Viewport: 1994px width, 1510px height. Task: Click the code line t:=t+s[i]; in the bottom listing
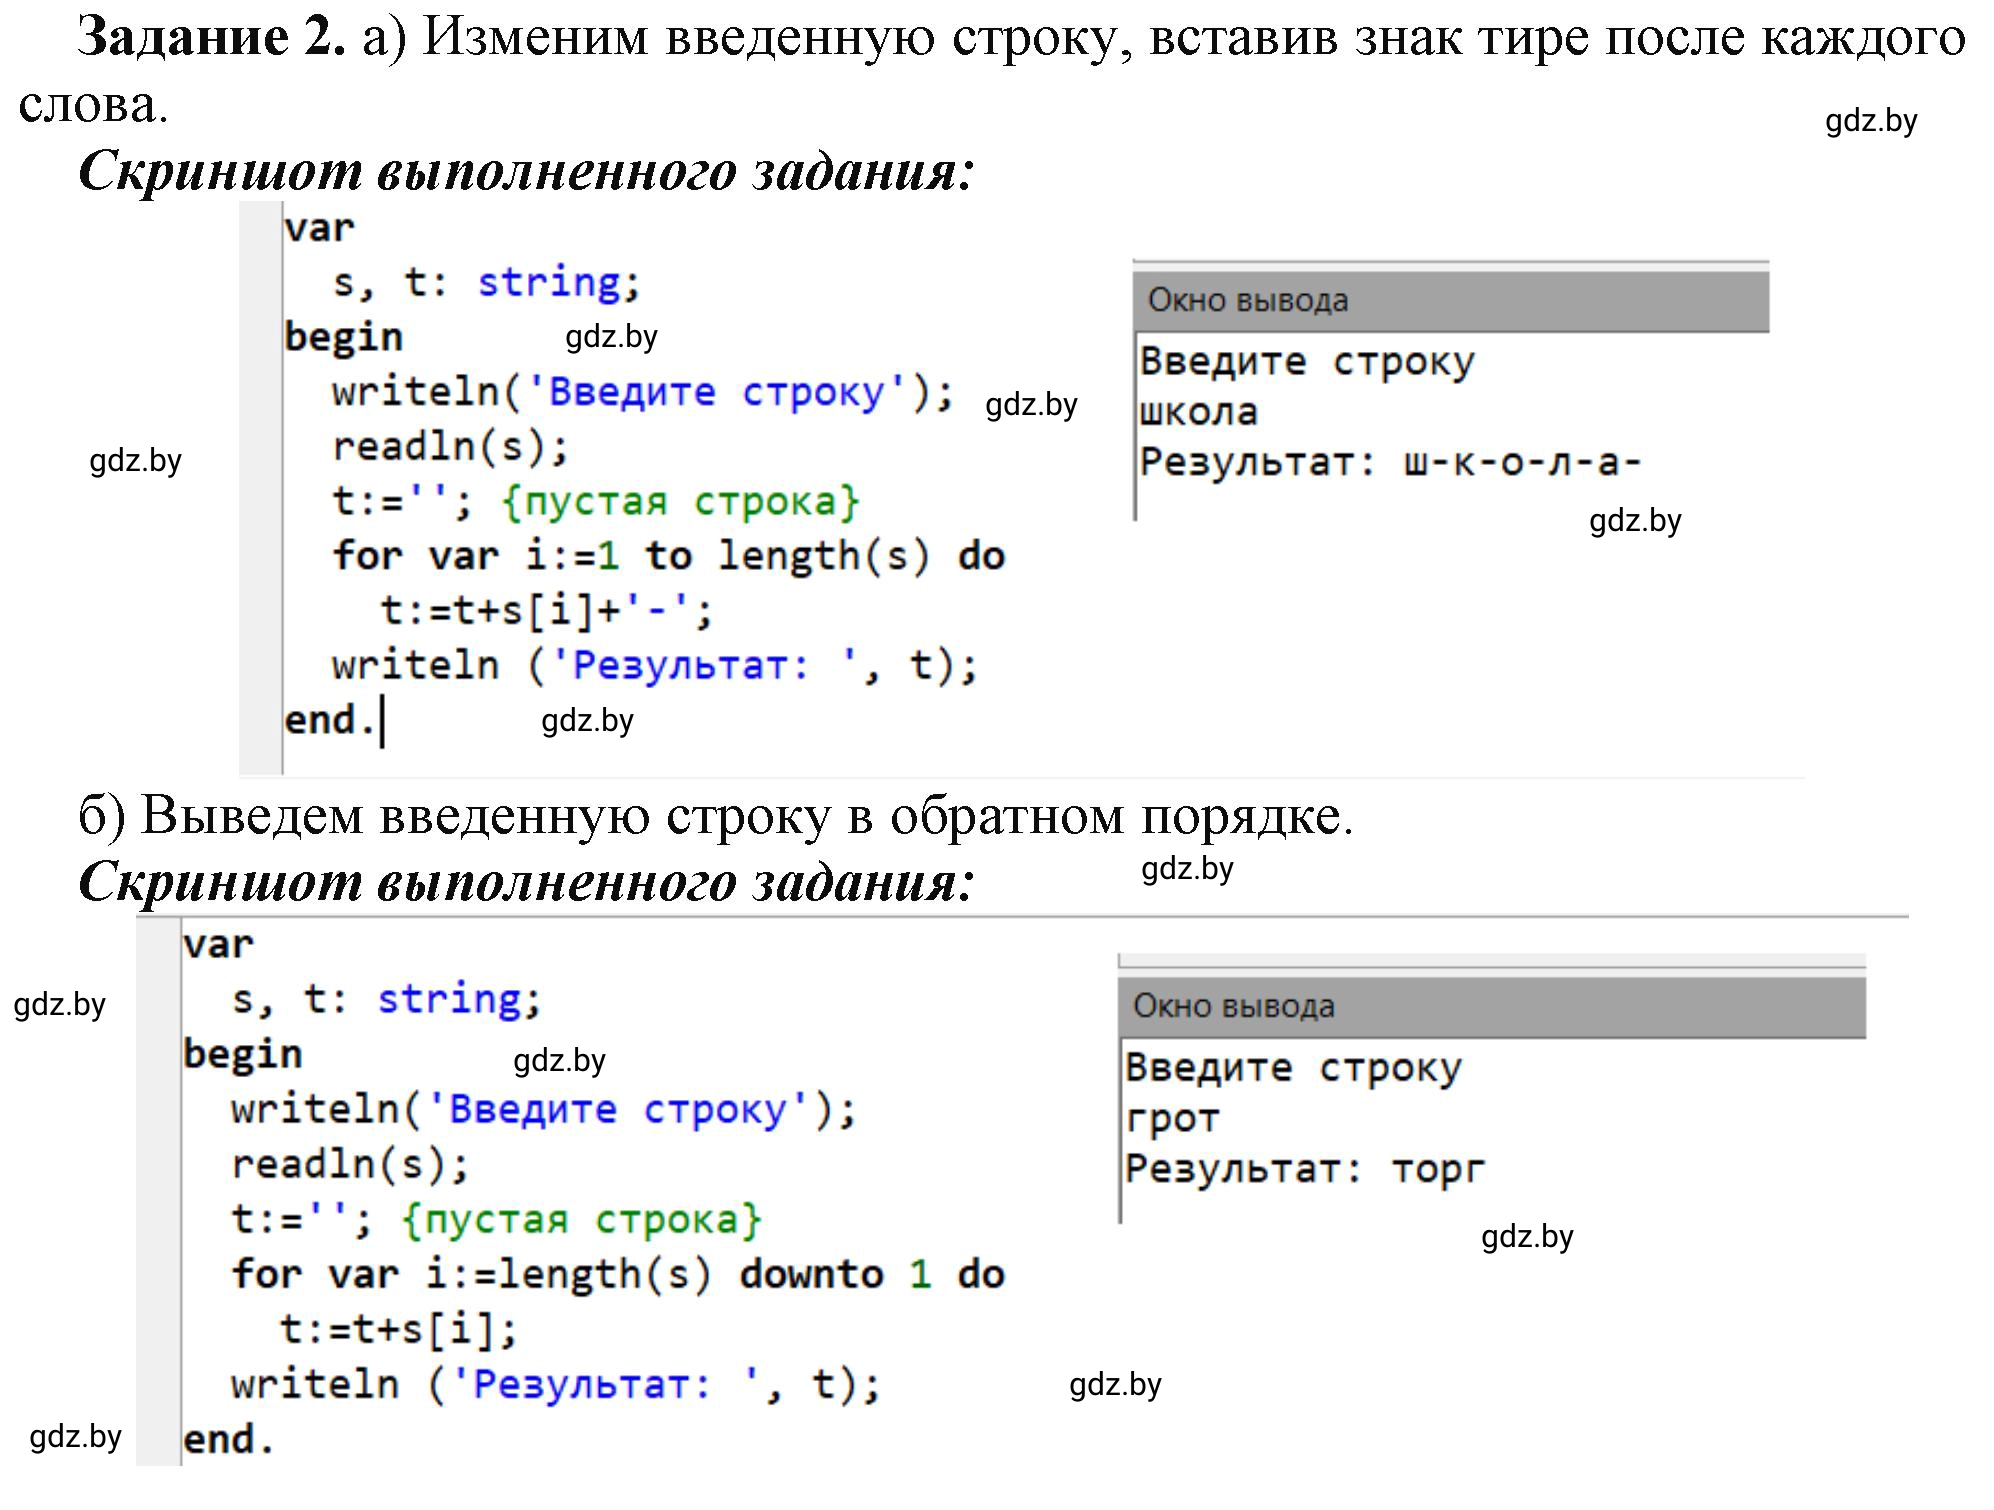399,1329
